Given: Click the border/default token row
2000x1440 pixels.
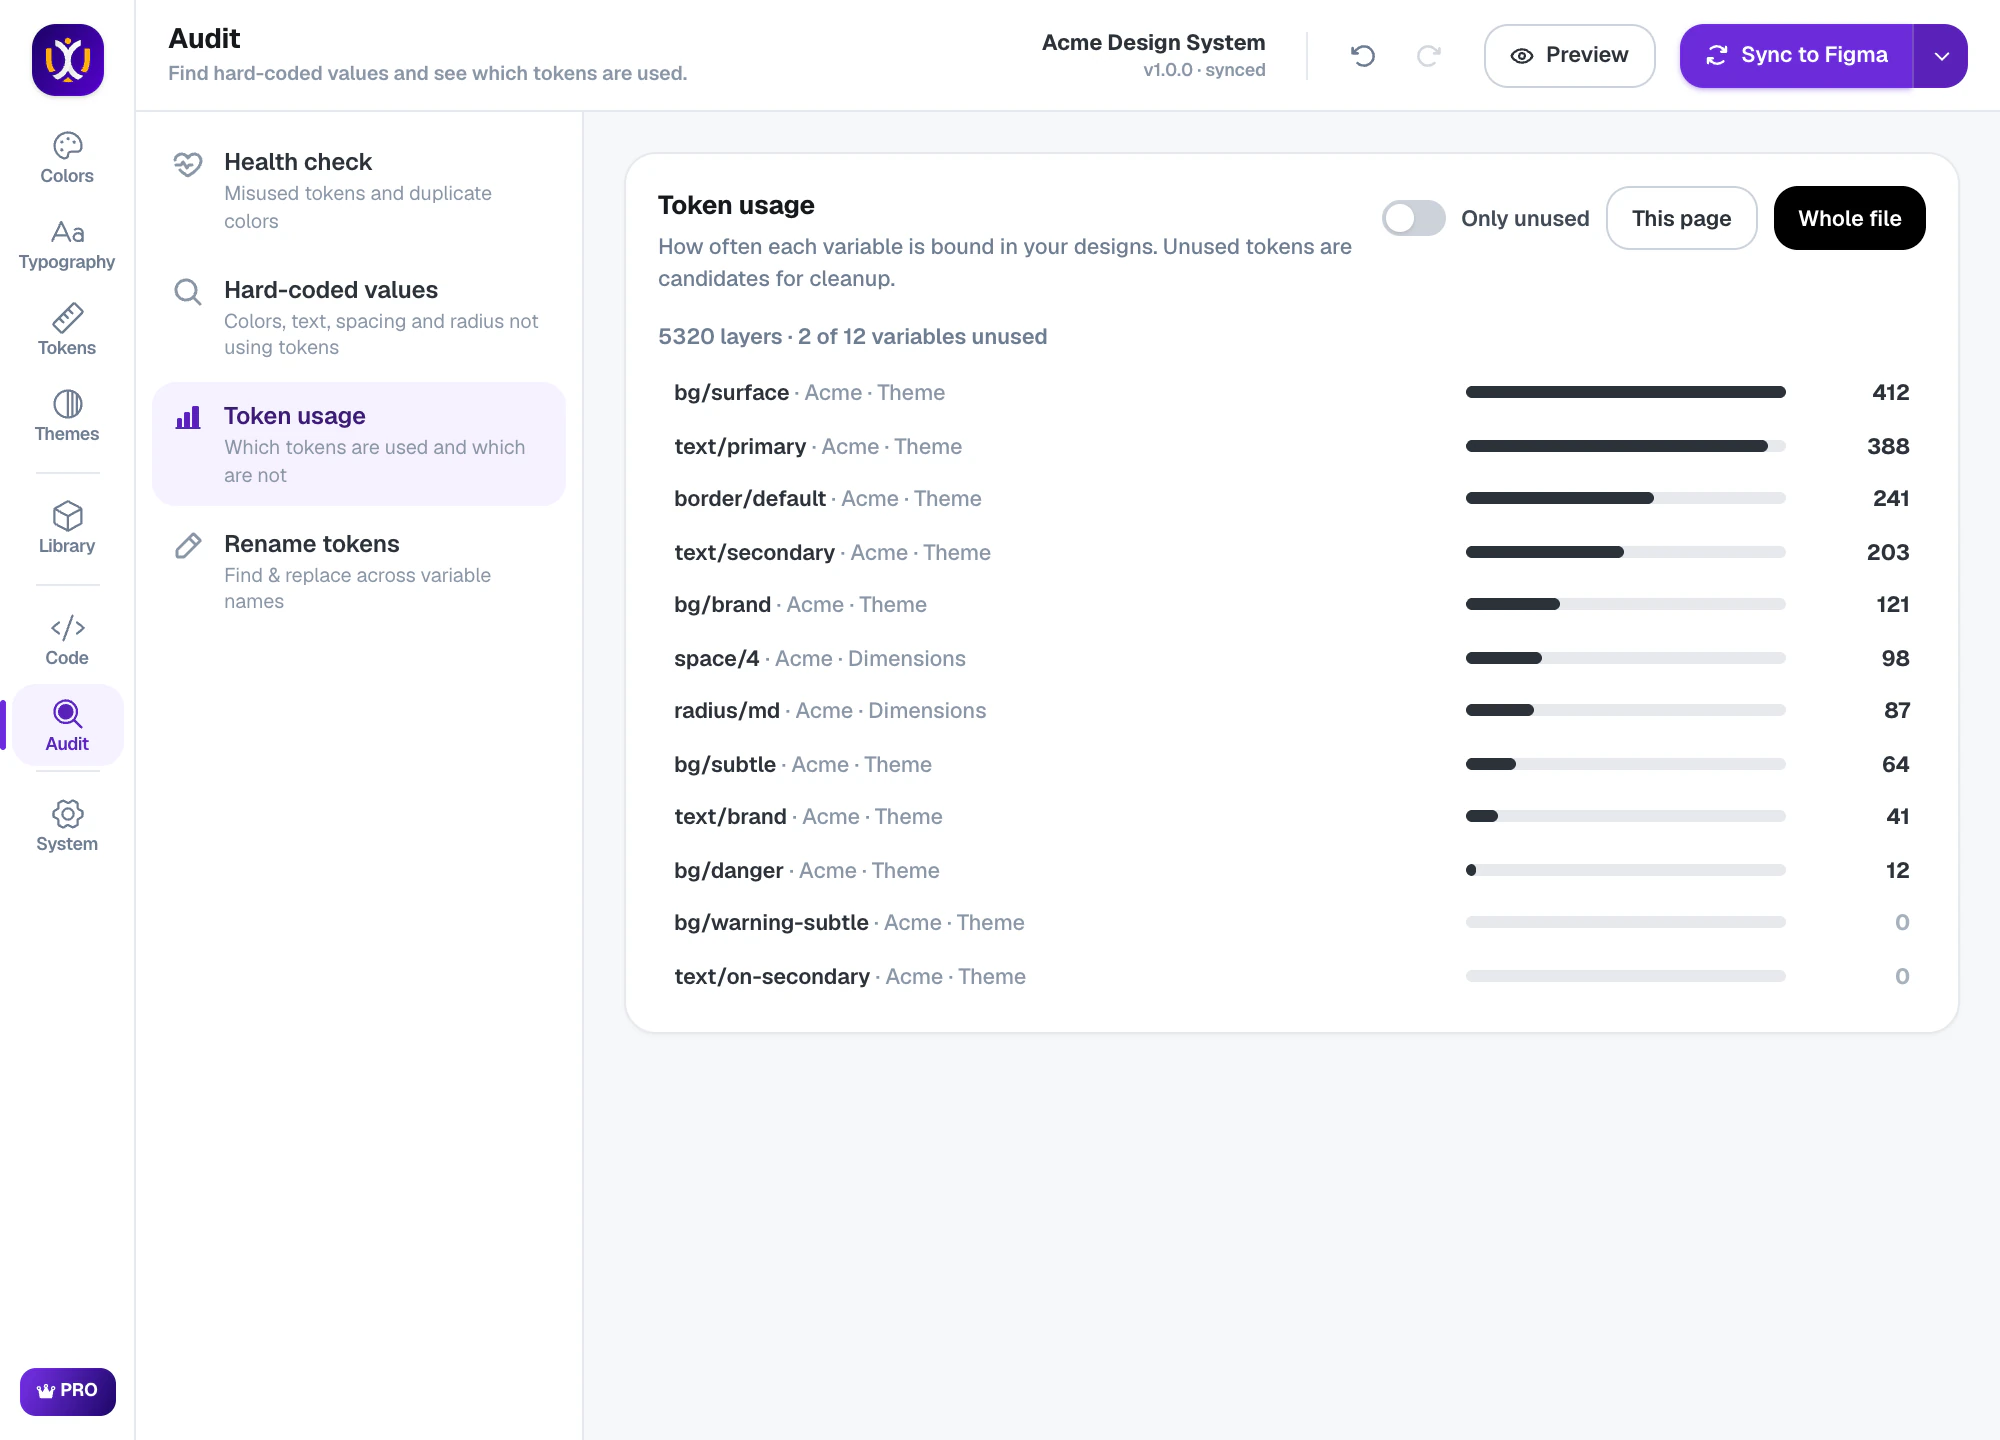Looking at the screenshot, I should [x=1291, y=498].
